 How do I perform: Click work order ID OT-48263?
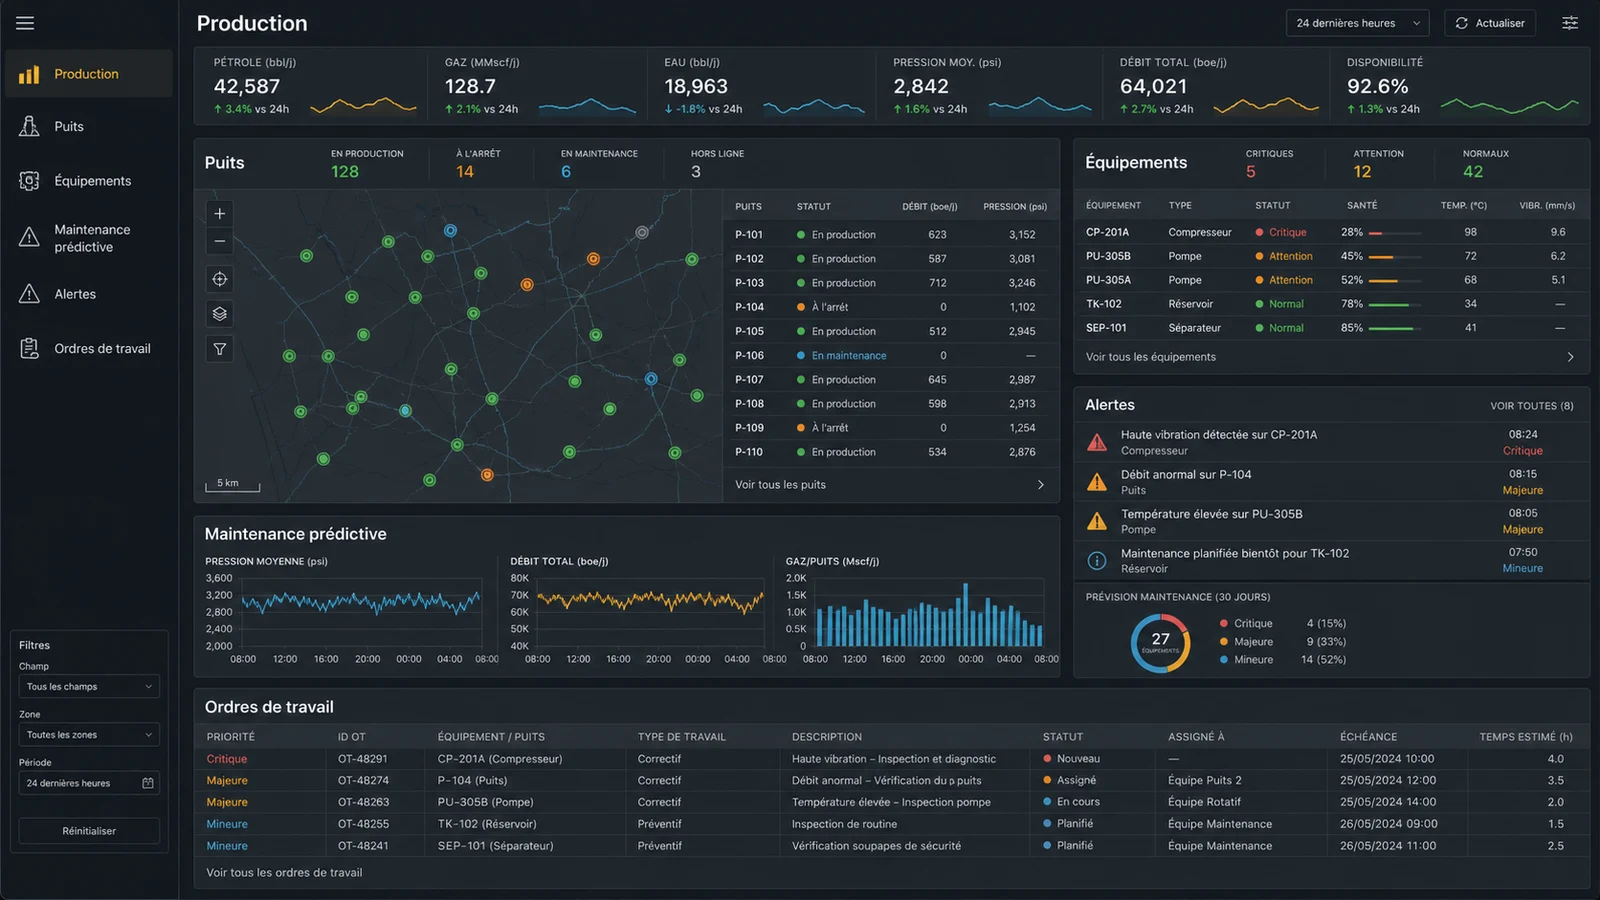point(363,802)
